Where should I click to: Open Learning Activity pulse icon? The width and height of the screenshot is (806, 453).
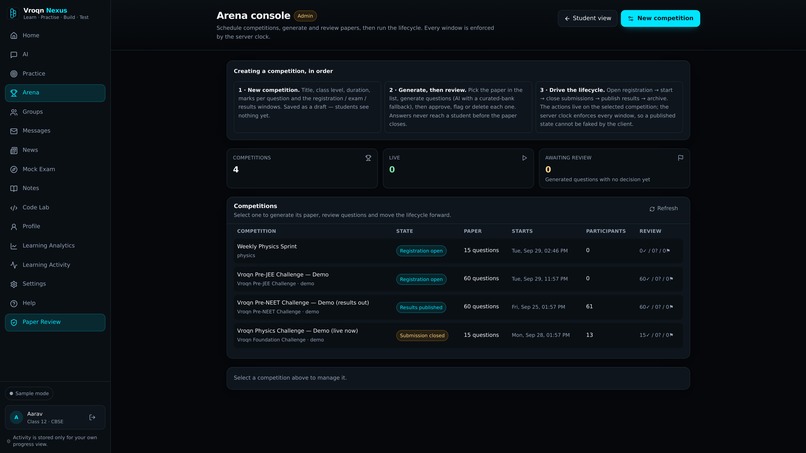[x=14, y=265]
